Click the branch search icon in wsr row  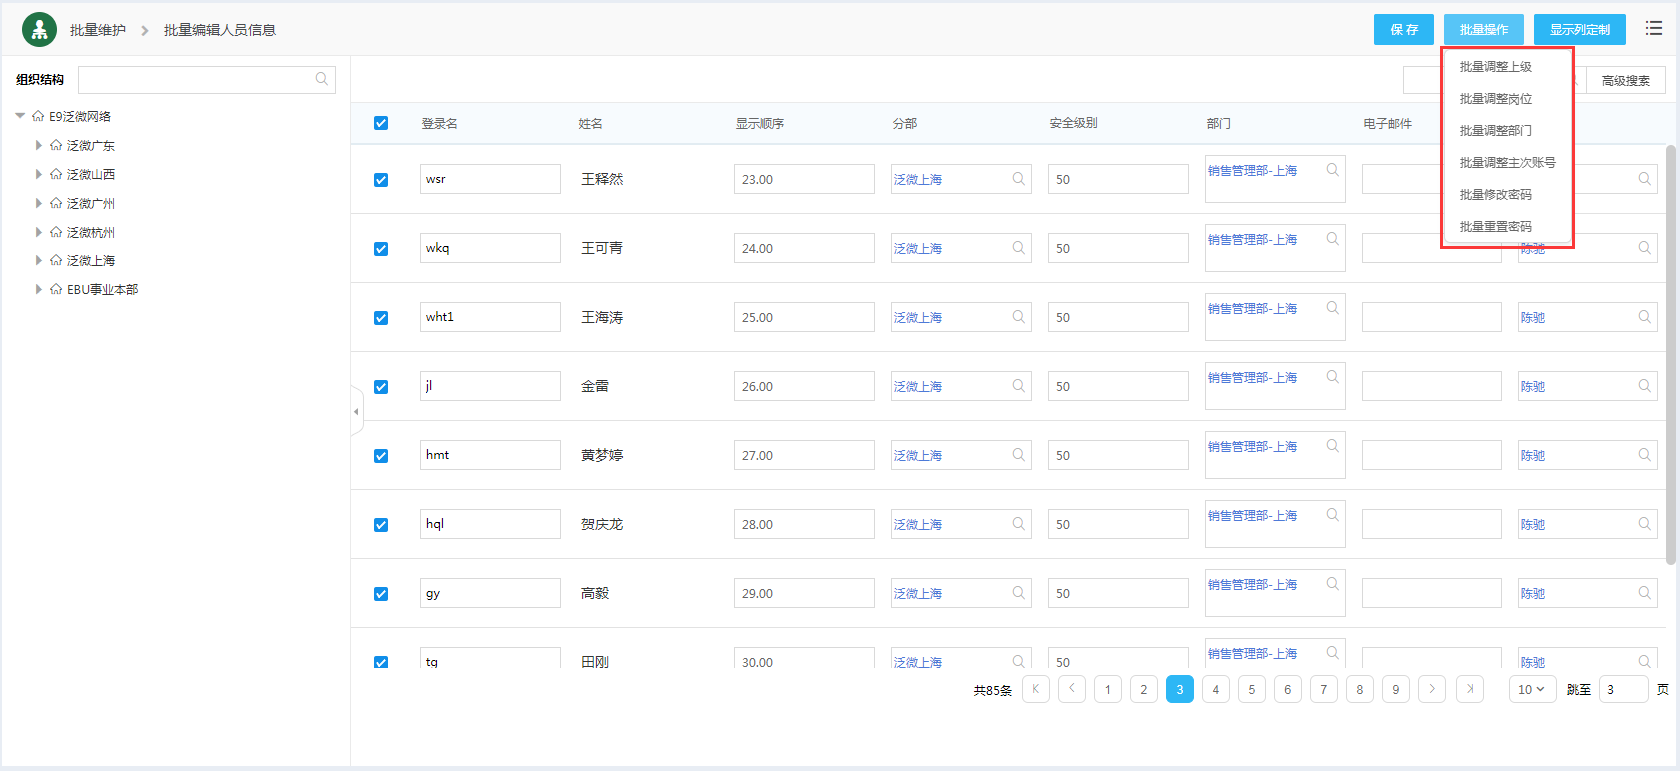point(1018,179)
